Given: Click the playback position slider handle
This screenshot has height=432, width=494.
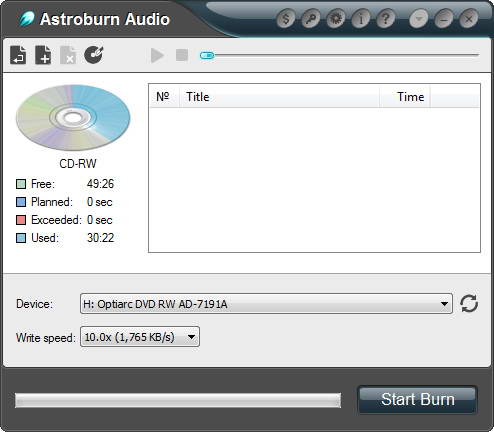Looking at the screenshot, I should (x=207, y=55).
